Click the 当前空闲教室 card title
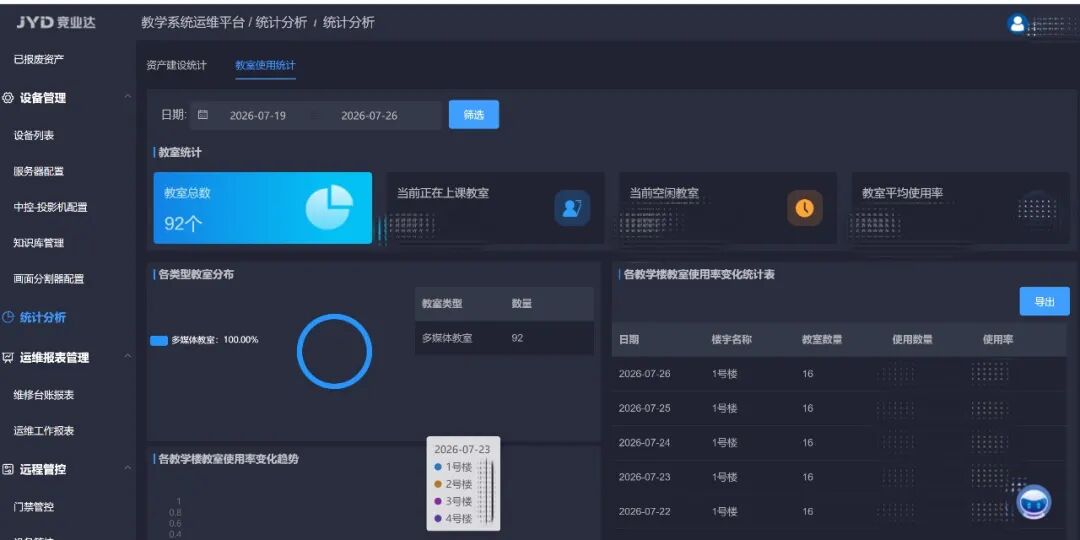This screenshot has height=540, width=1080. tap(664, 194)
